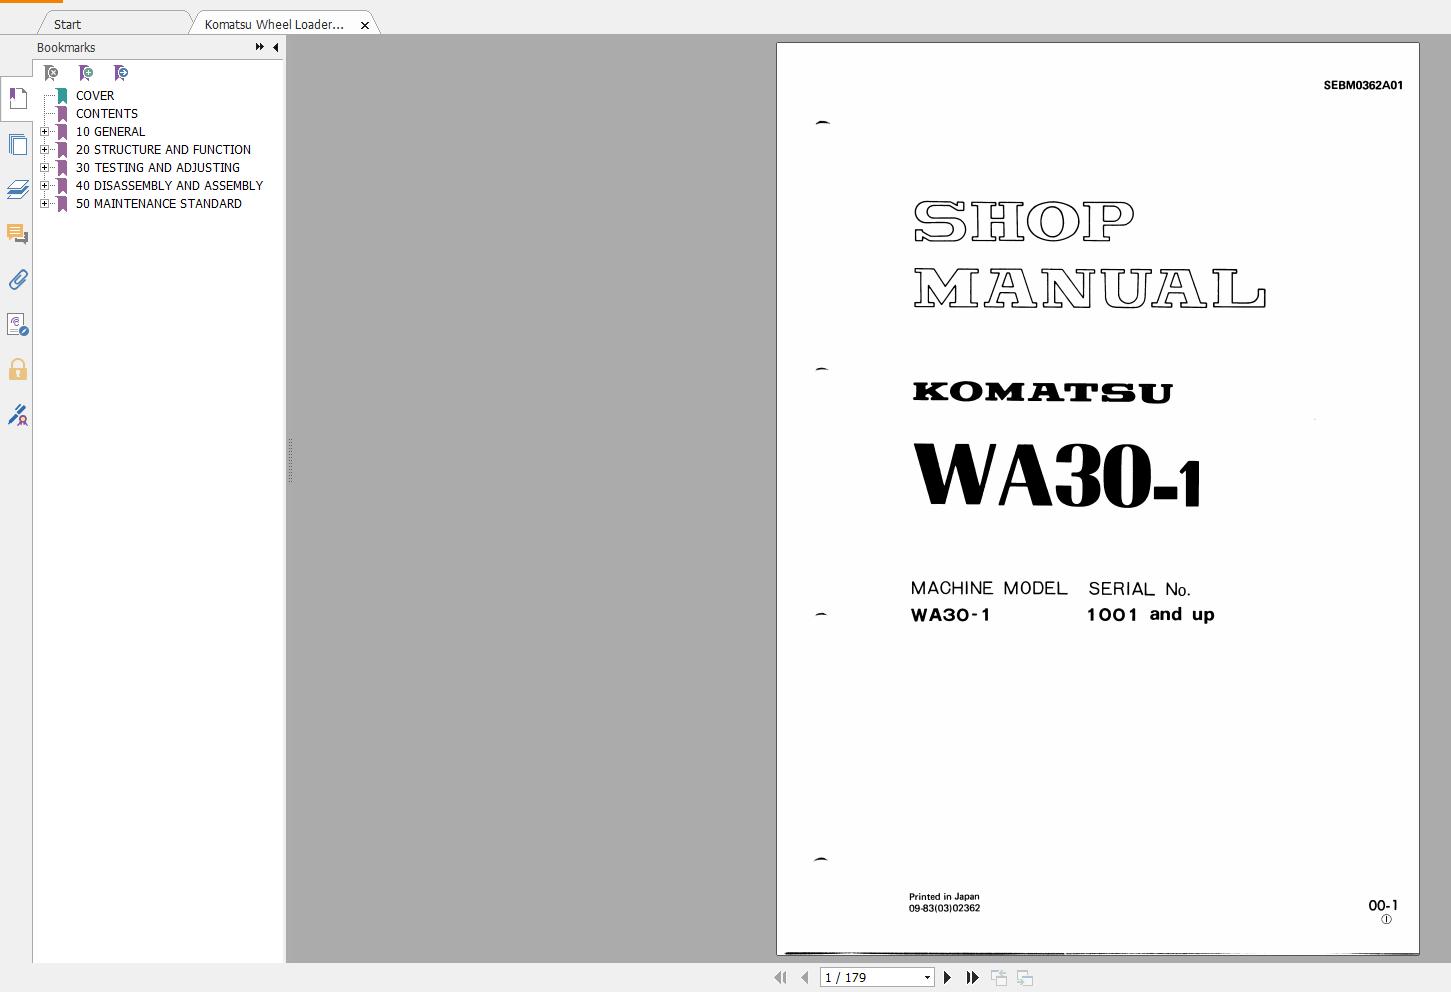Click the SHOP MANUAL title text
The height and width of the screenshot is (992, 1451).
point(1089,254)
